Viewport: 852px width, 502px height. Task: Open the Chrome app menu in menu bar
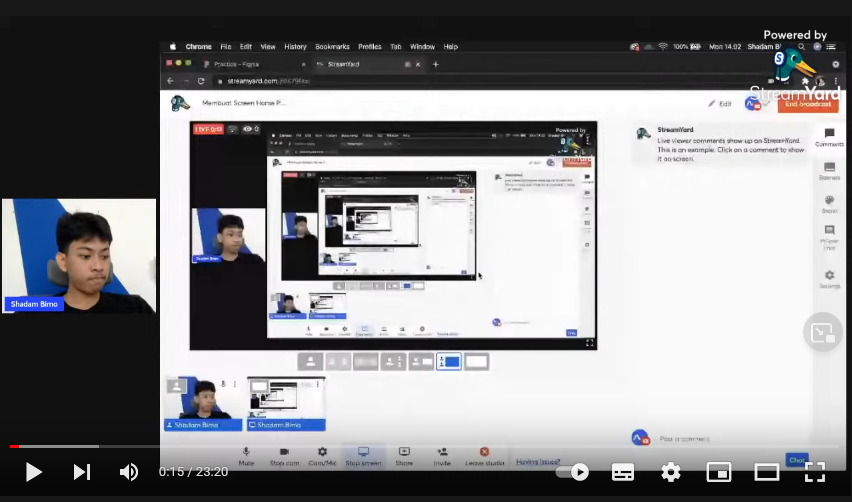pos(198,47)
